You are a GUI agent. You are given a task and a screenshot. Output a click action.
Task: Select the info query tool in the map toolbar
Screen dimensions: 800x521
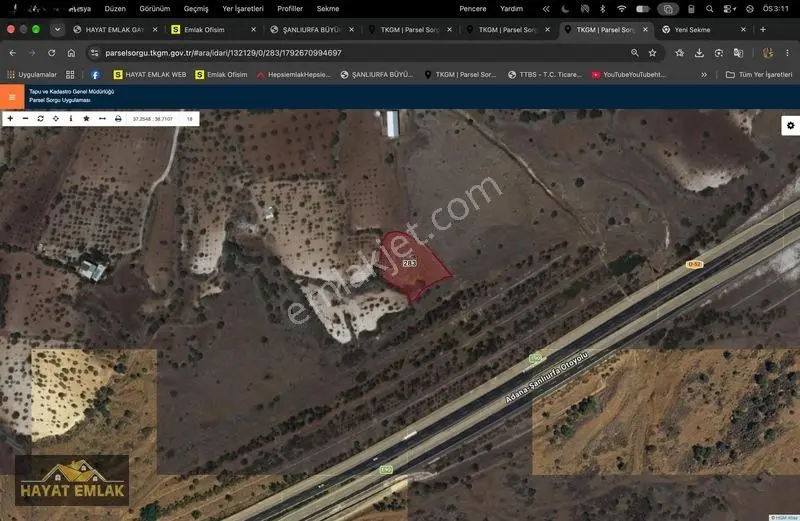[71, 119]
